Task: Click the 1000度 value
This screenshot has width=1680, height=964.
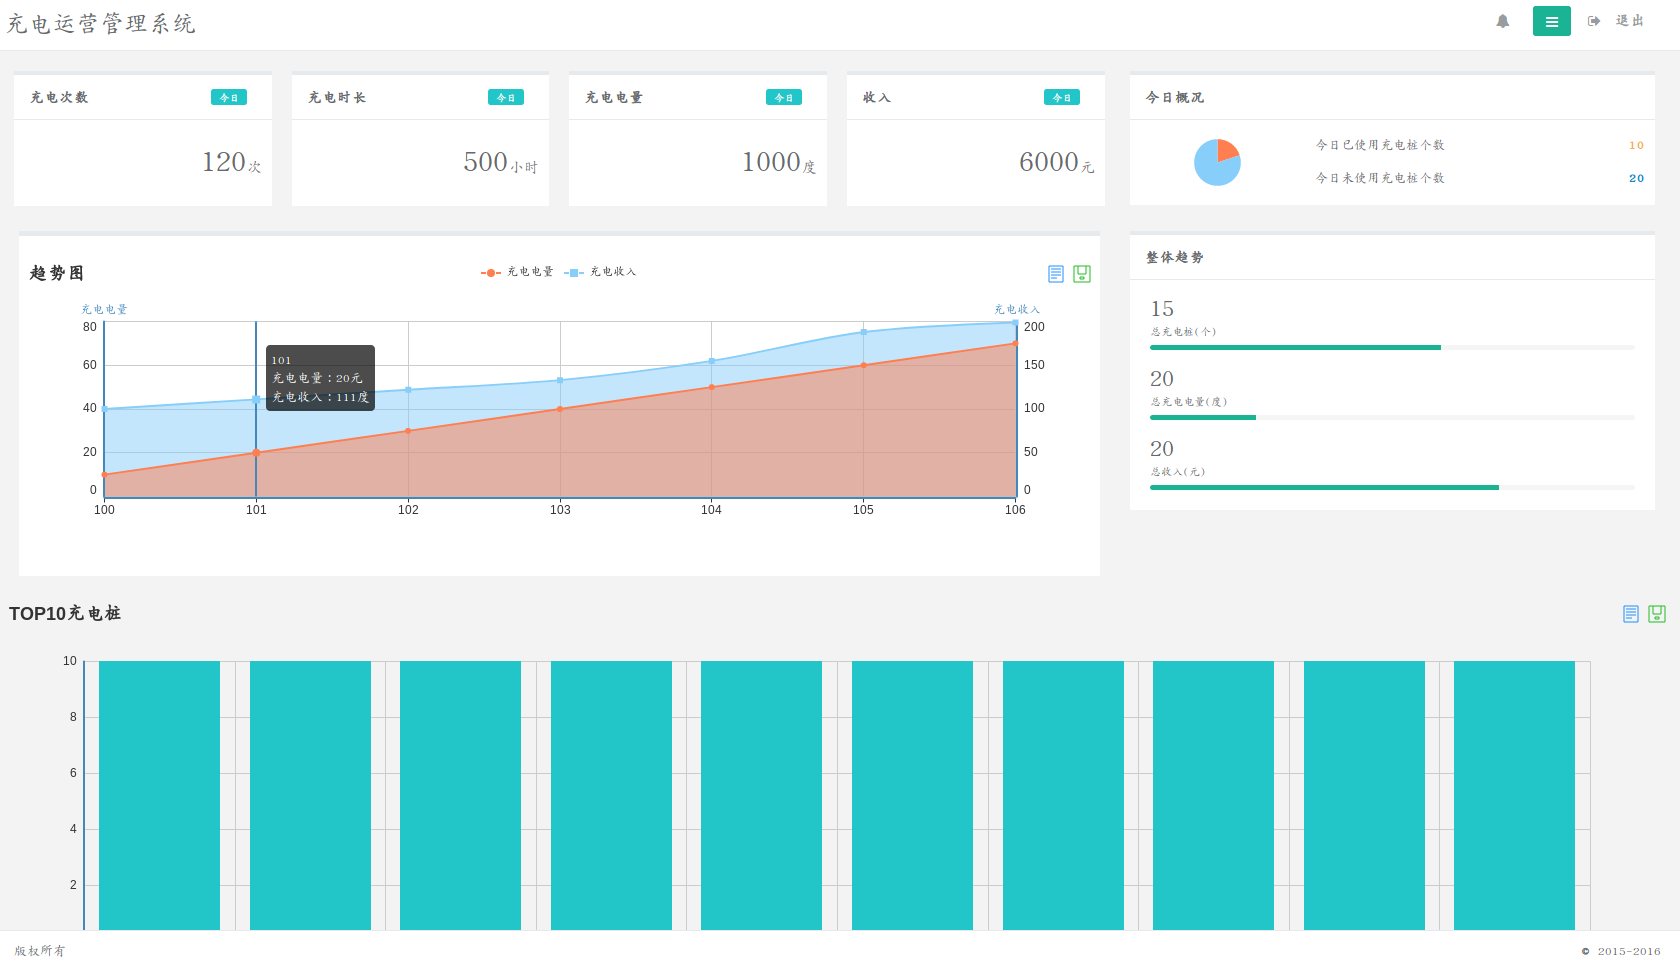Action: (779, 162)
